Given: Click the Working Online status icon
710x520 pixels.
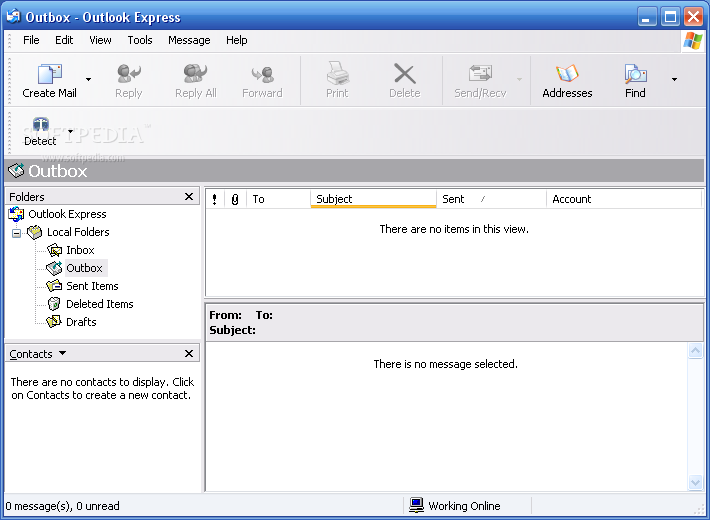Looking at the screenshot, I should click(416, 505).
